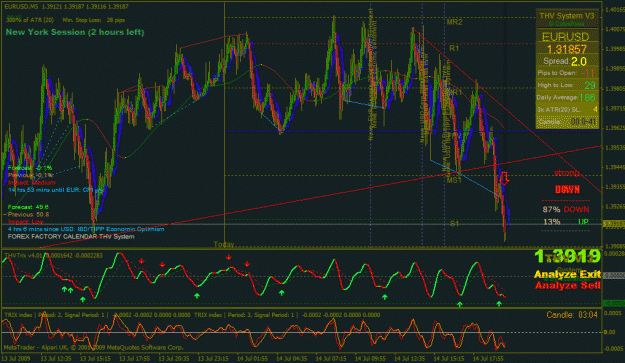Image resolution: width=625 pixels, height=363 pixels.
Task: Click the 'Impact: Medium' label
Action: (31, 182)
